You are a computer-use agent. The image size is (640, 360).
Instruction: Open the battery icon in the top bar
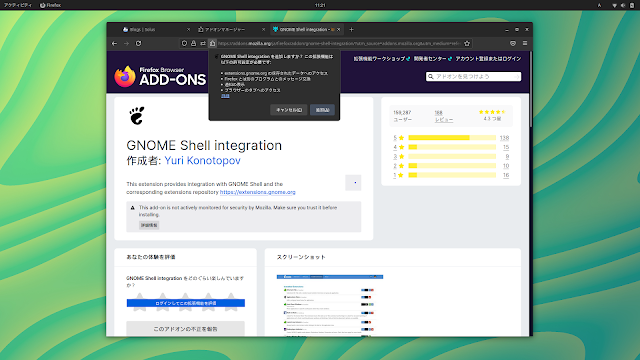[x=632, y=5]
